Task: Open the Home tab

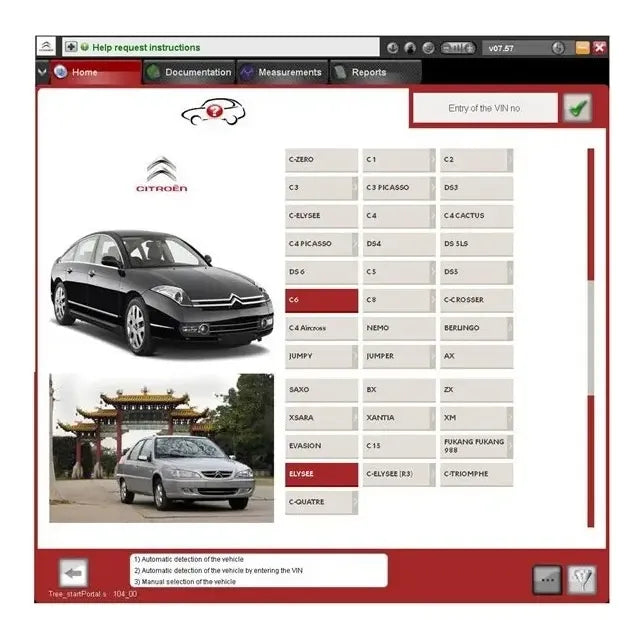Action: [96, 72]
